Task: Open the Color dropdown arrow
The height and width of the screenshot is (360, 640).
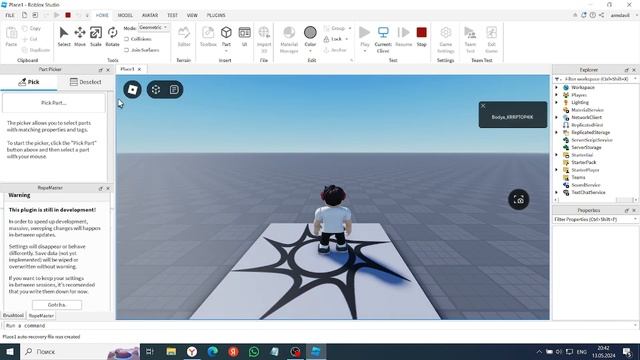Action: pos(310,51)
